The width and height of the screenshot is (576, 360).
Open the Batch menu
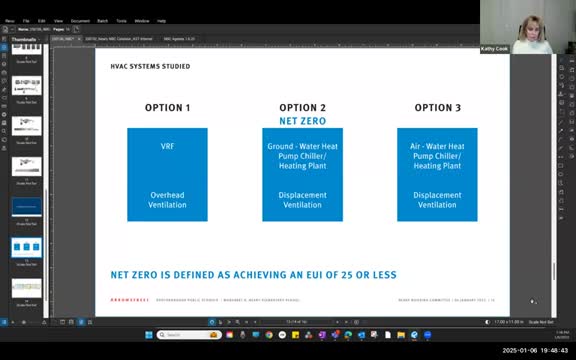click(102, 21)
